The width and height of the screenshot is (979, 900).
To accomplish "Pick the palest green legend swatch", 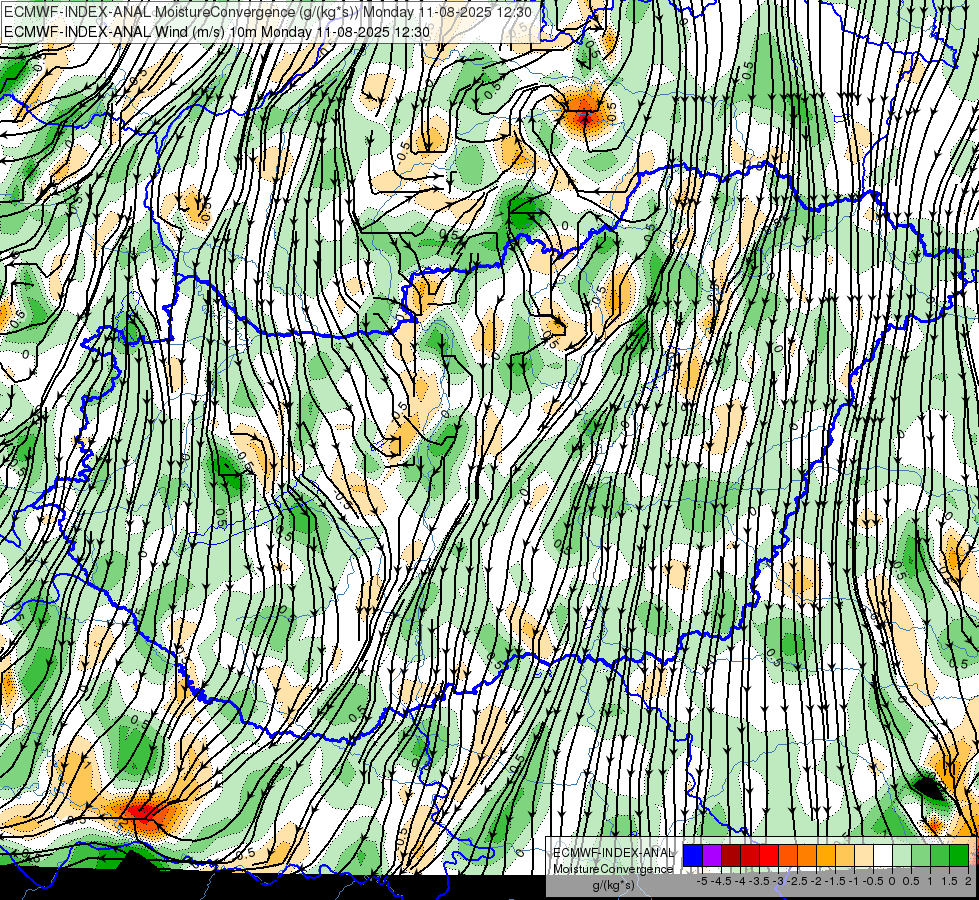I will coord(902,855).
